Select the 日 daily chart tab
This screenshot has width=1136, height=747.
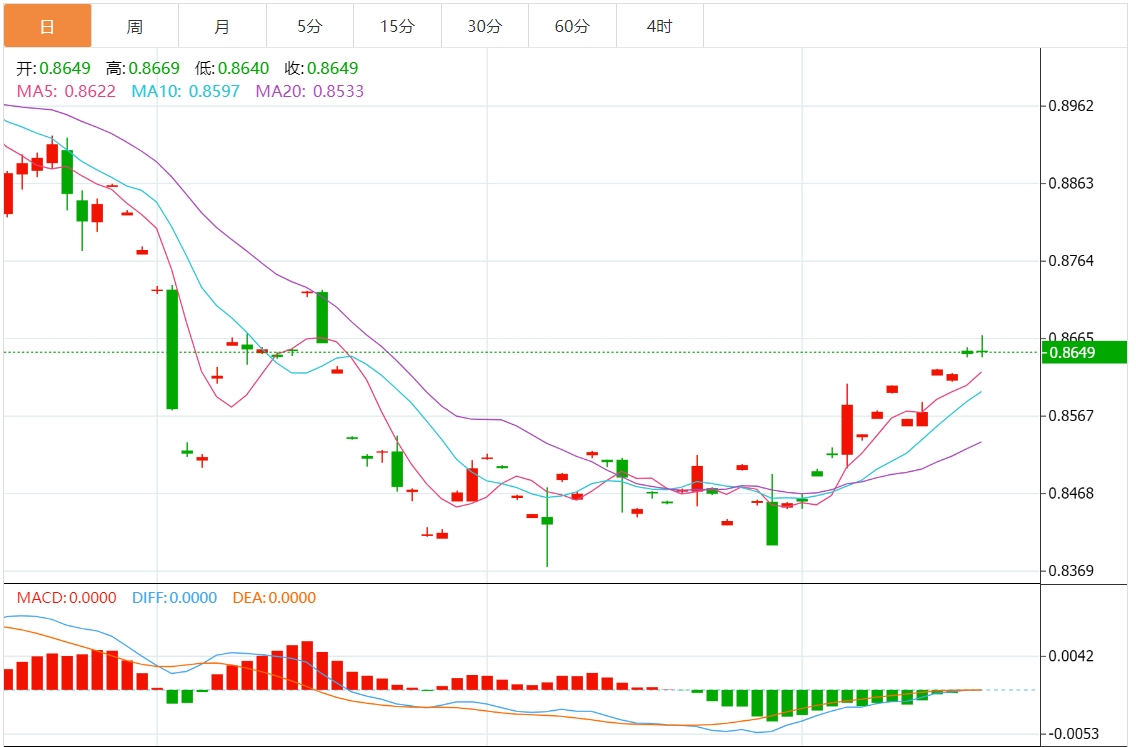tap(48, 26)
